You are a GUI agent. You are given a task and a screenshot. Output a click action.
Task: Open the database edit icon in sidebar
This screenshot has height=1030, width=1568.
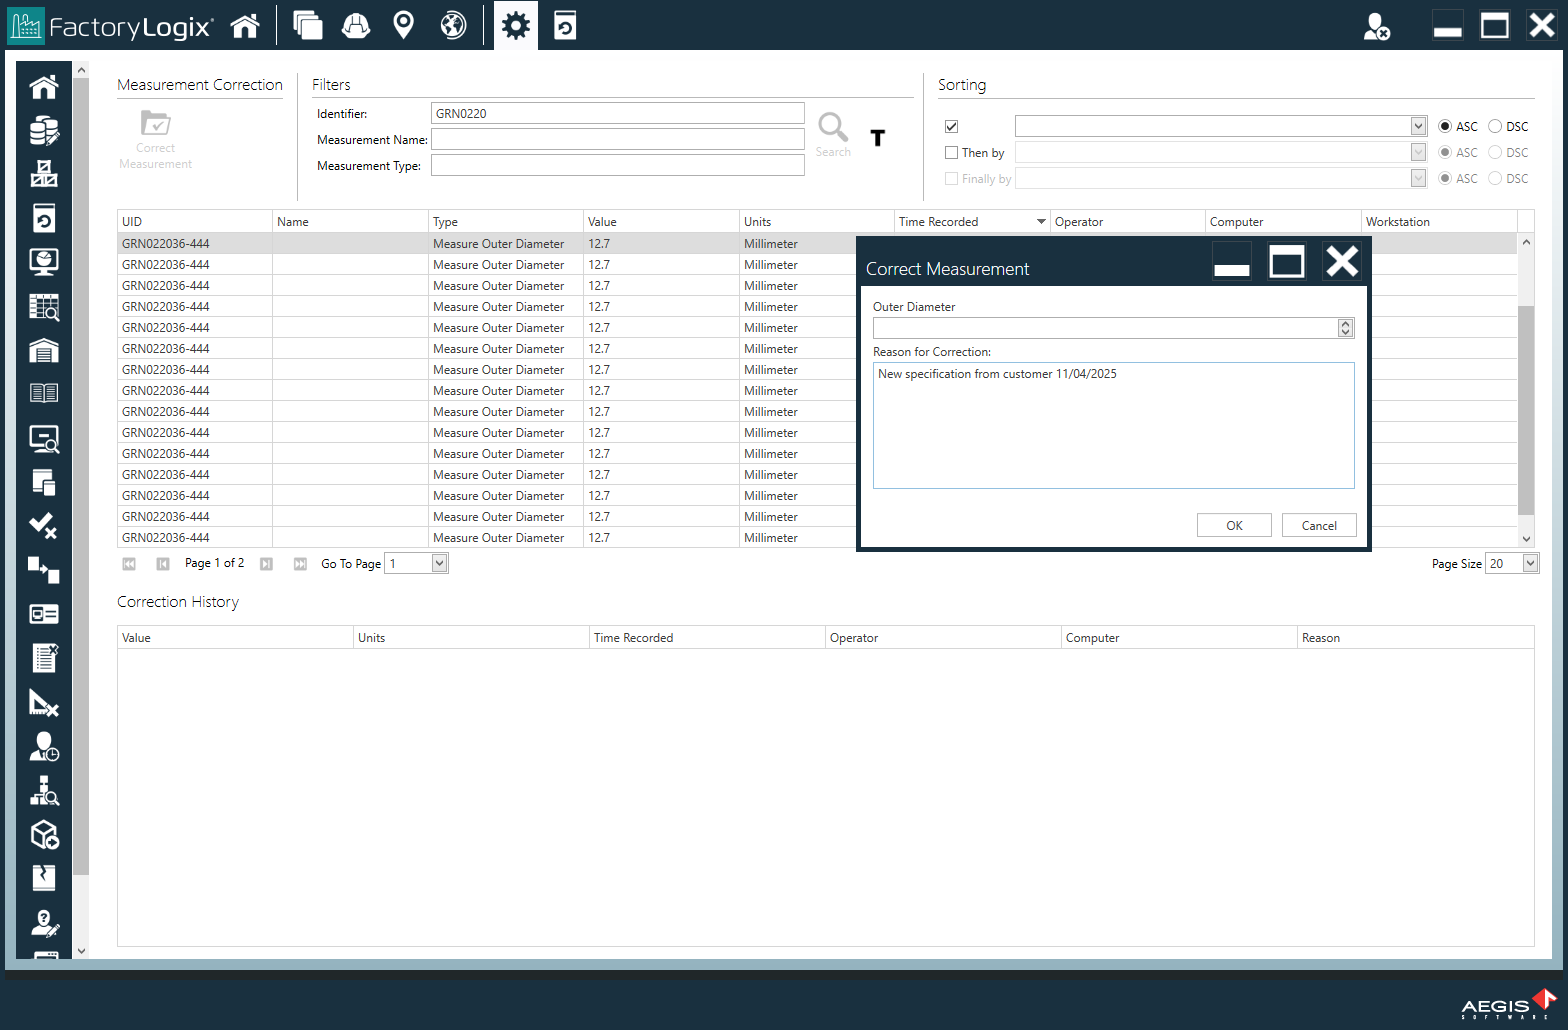tap(44, 131)
